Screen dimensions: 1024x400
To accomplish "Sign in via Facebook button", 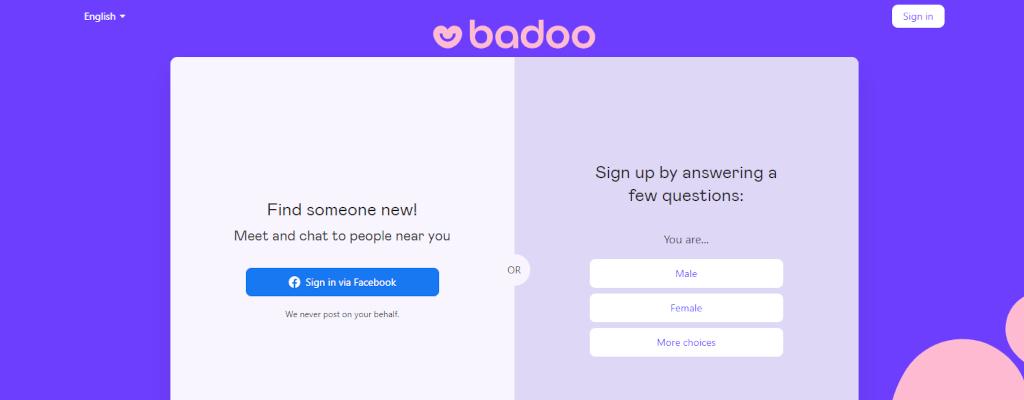I will 342,282.
